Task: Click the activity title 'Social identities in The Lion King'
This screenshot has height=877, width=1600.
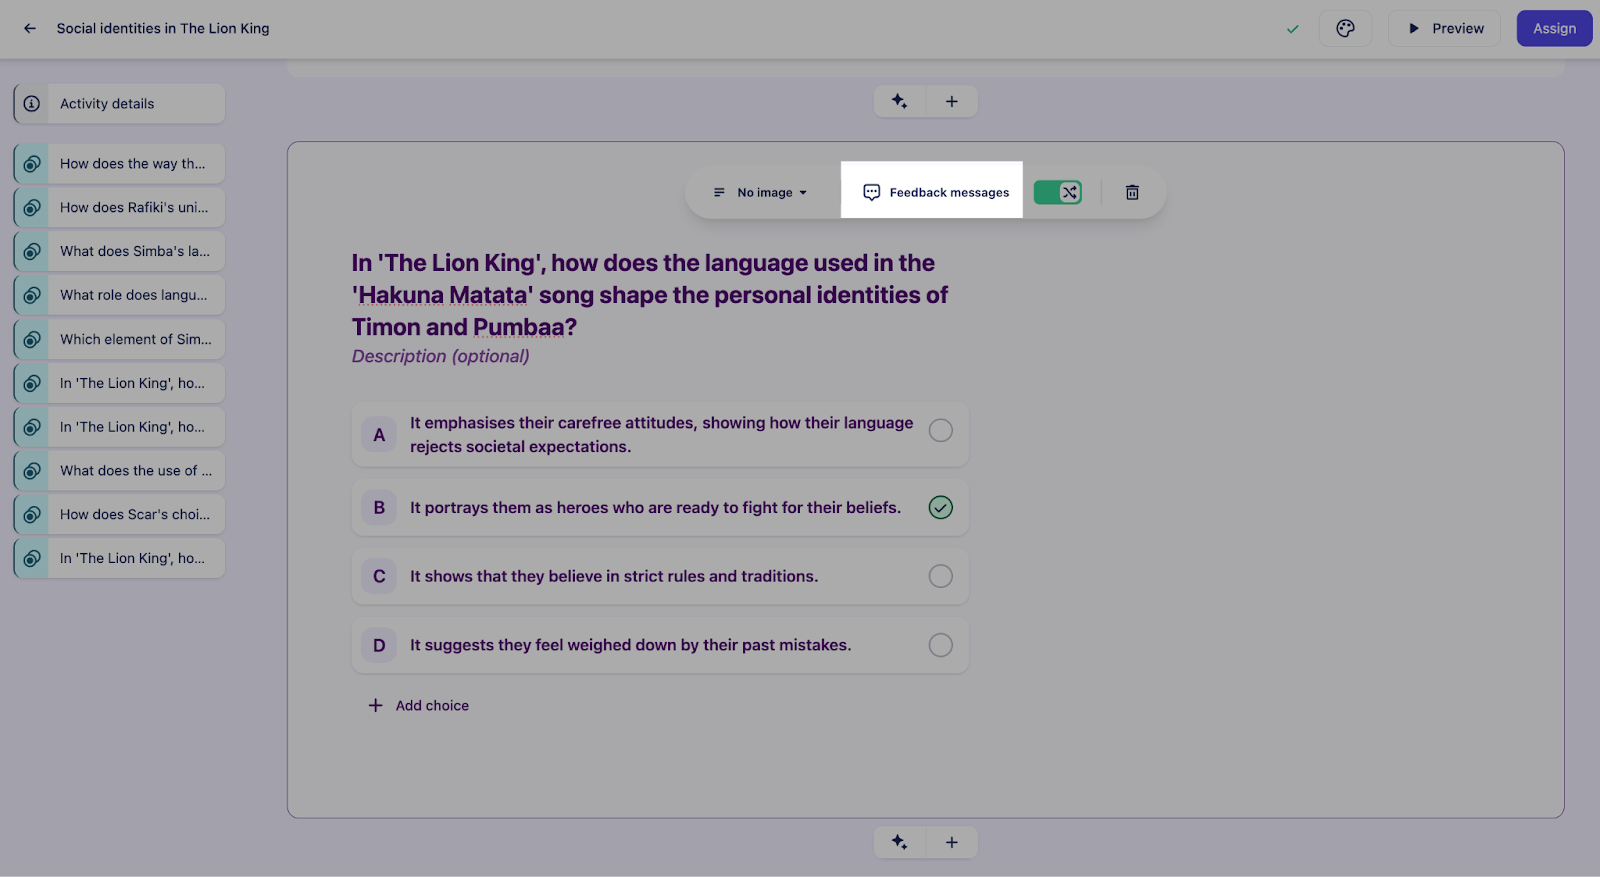Action: click(x=163, y=28)
